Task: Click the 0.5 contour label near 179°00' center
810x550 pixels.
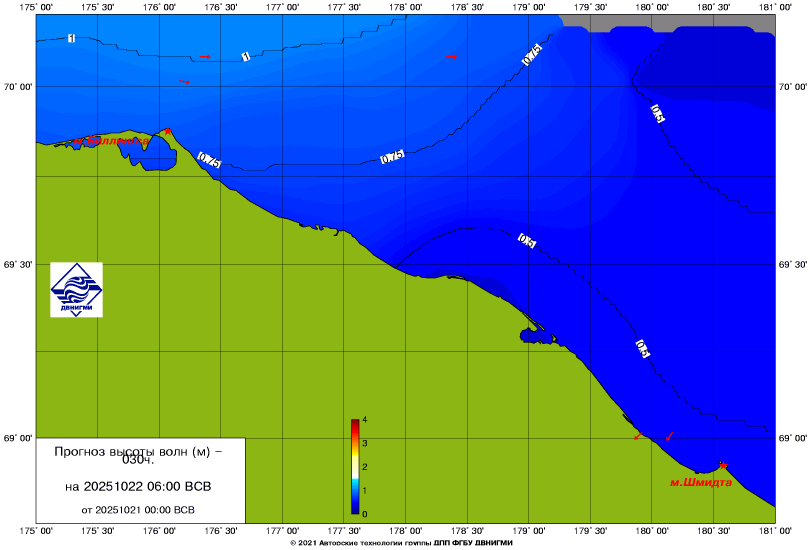Action: (527, 240)
